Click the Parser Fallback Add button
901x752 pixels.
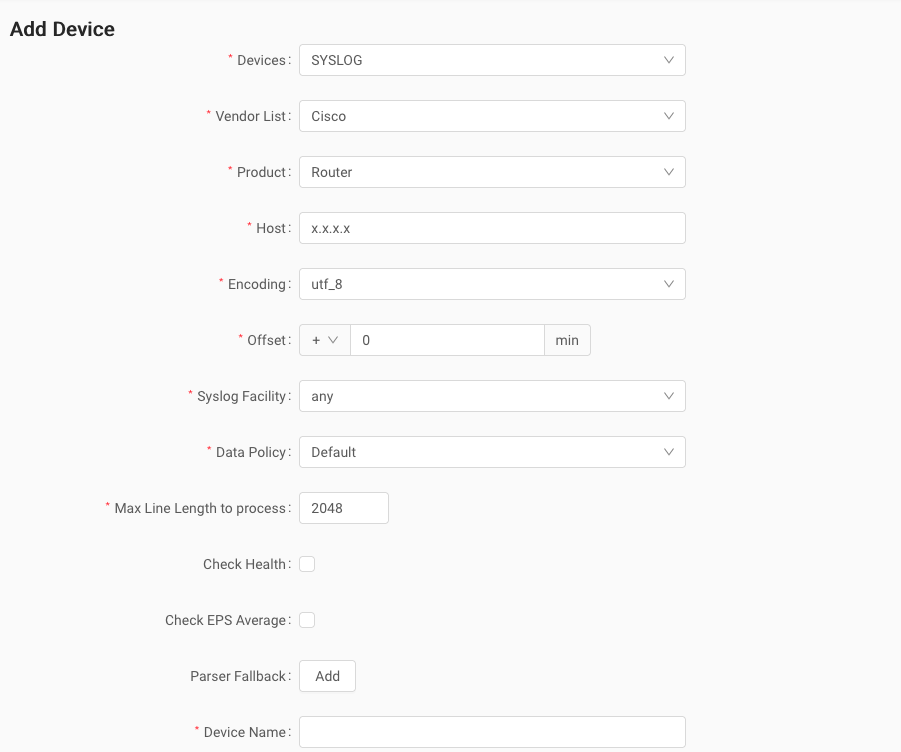point(327,676)
